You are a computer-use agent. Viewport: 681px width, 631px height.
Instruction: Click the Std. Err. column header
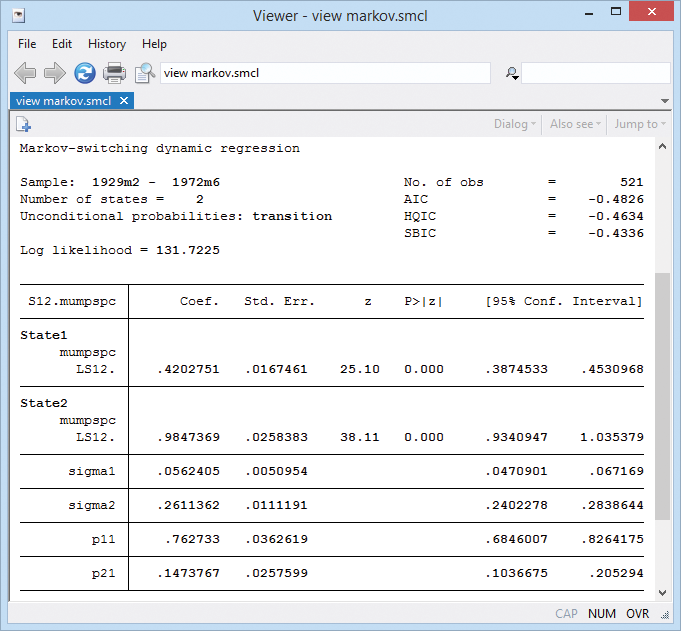[x=279, y=301]
